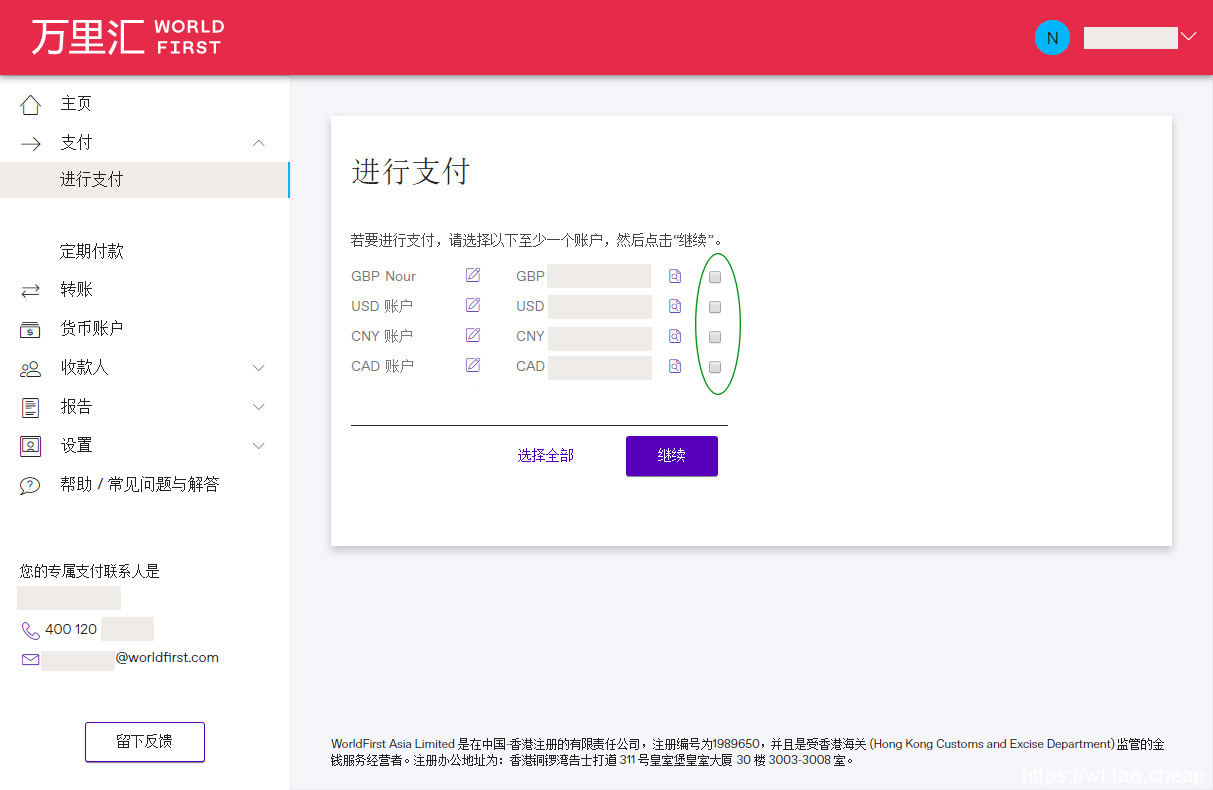This screenshot has width=1213, height=790.
Task: Check the CNY account checkbox
Action: click(715, 337)
